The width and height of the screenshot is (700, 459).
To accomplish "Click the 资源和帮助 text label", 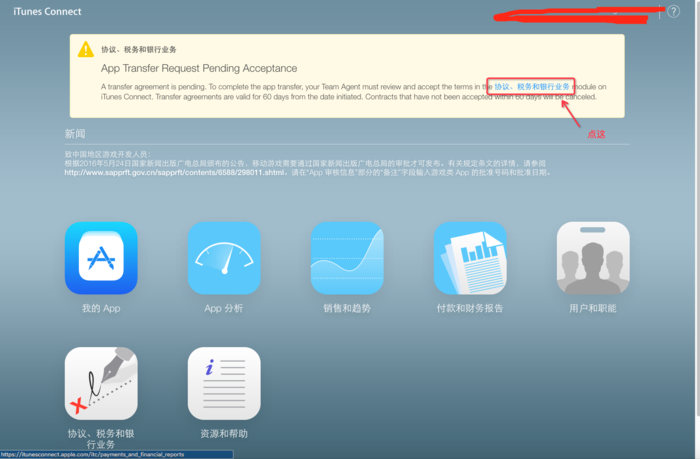I will point(224,434).
